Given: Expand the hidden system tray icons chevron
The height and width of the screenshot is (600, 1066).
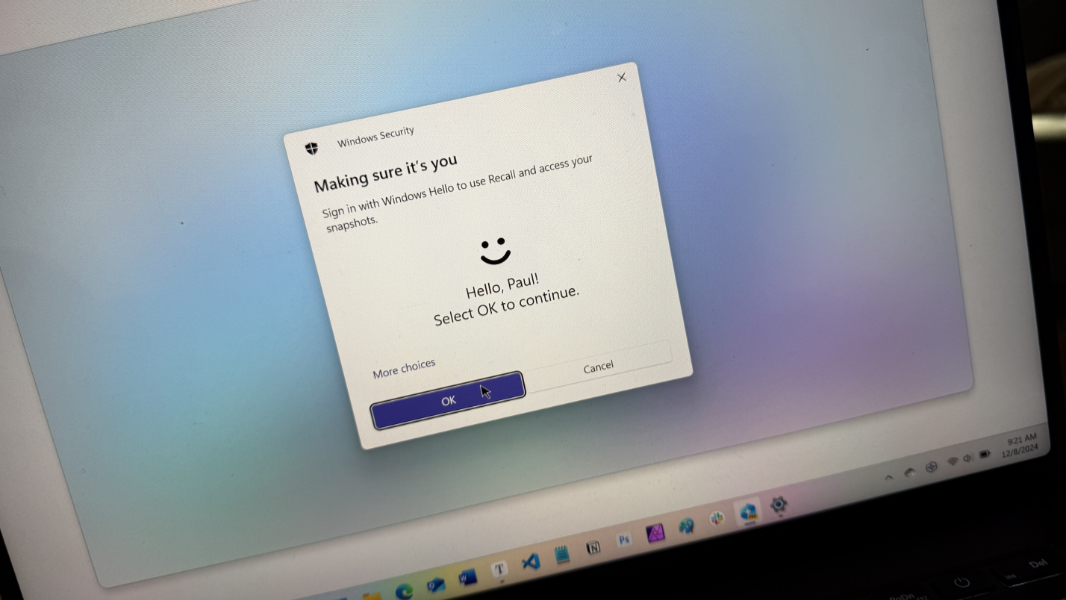Looking at the screenshot, I should click(889, 478).
